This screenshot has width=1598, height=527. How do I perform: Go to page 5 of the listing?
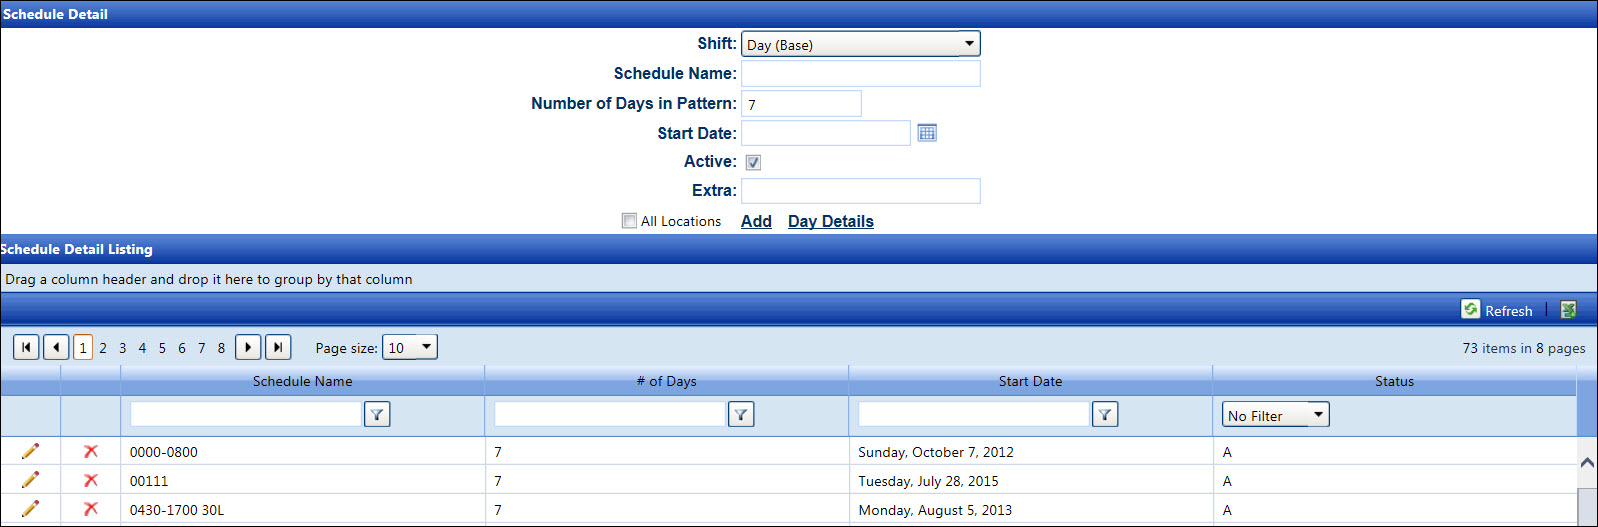point(162,348)
